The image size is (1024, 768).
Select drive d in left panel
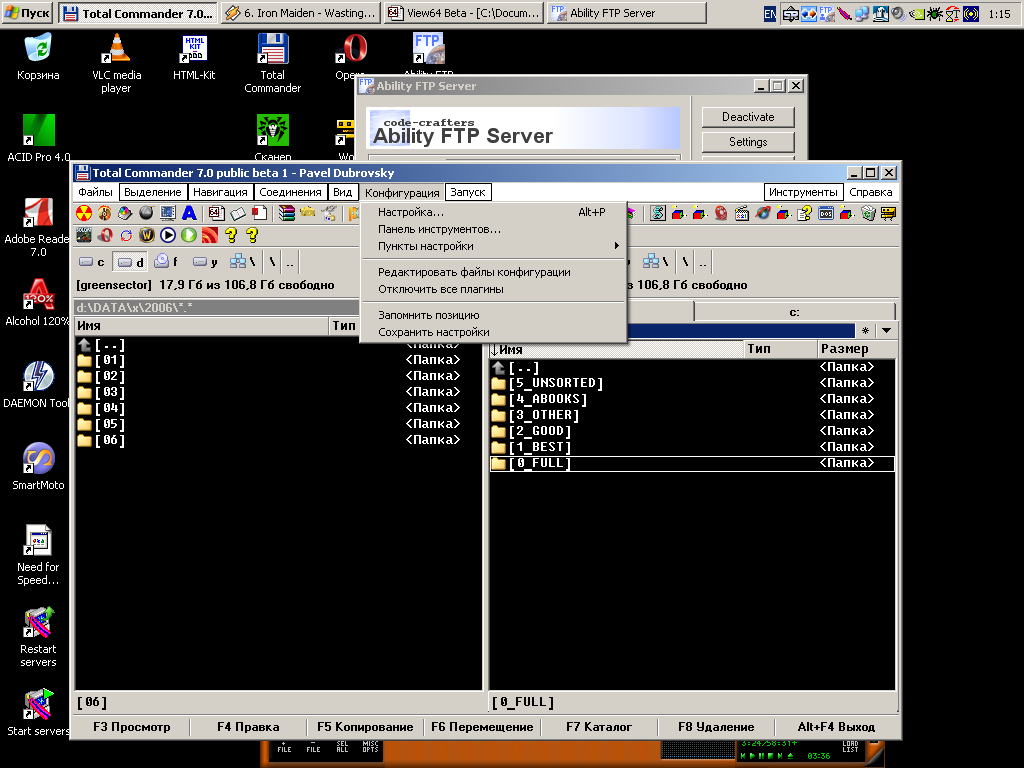pos(131,262)
